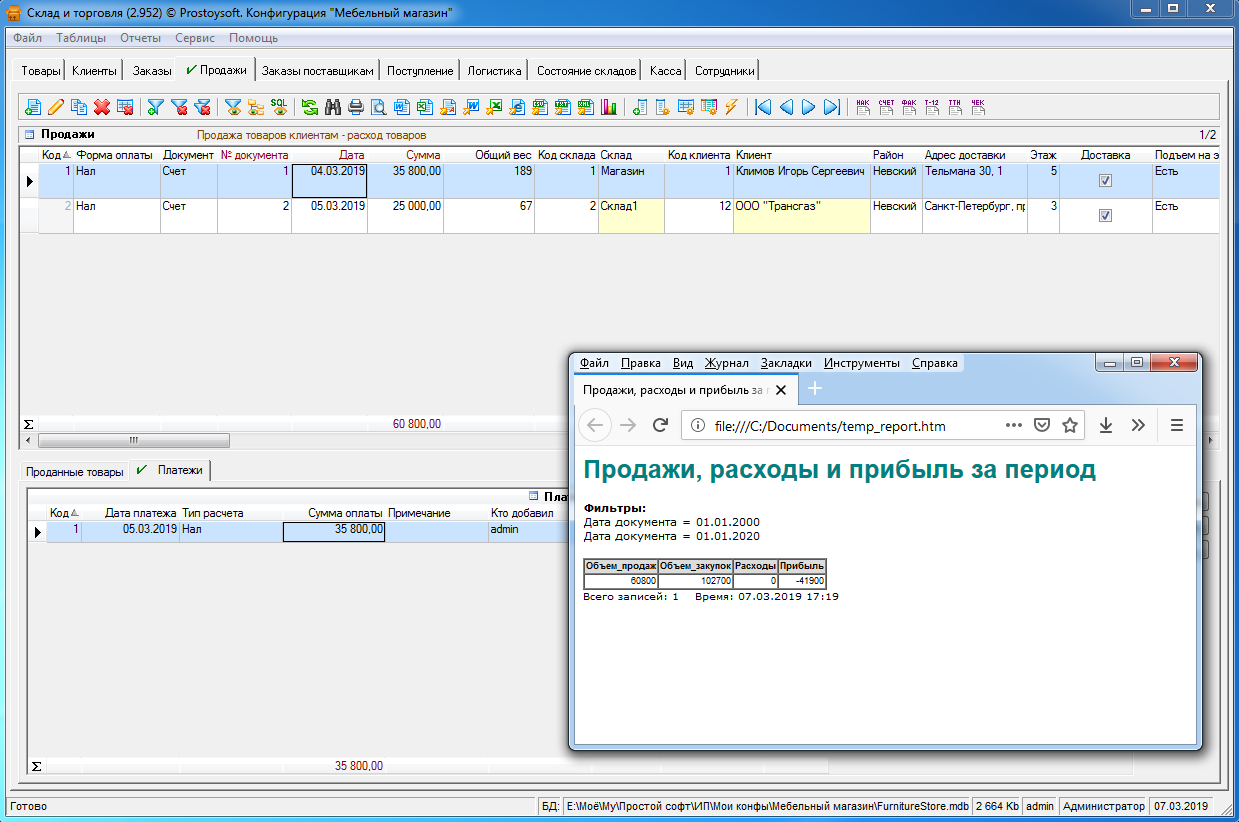1239x822 pixels.
Task: Open the Отчеты menu
Action: pyautogui.click(x=140, y=38)
